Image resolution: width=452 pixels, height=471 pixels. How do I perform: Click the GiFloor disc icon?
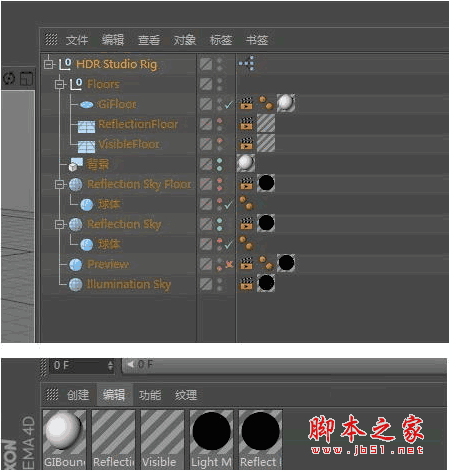pyautogui.click(x=87, y=105)
